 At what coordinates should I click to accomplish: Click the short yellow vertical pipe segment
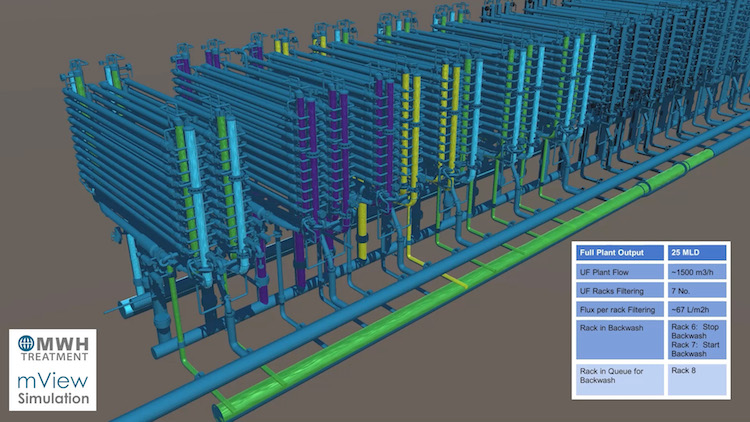point(361,223)
